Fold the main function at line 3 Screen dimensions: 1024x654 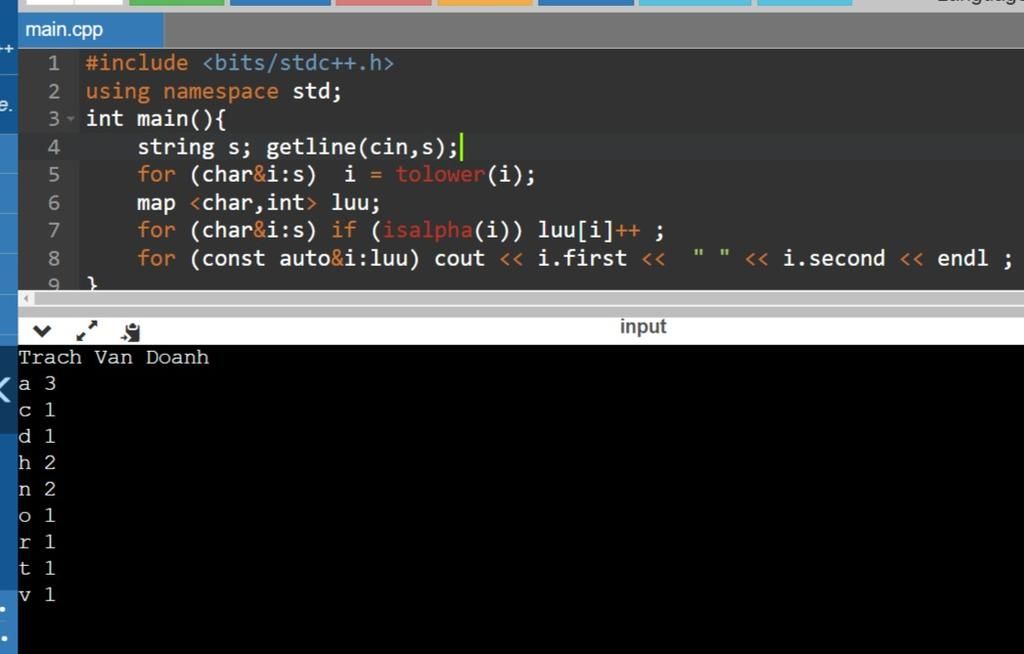[x=71, y=119]
